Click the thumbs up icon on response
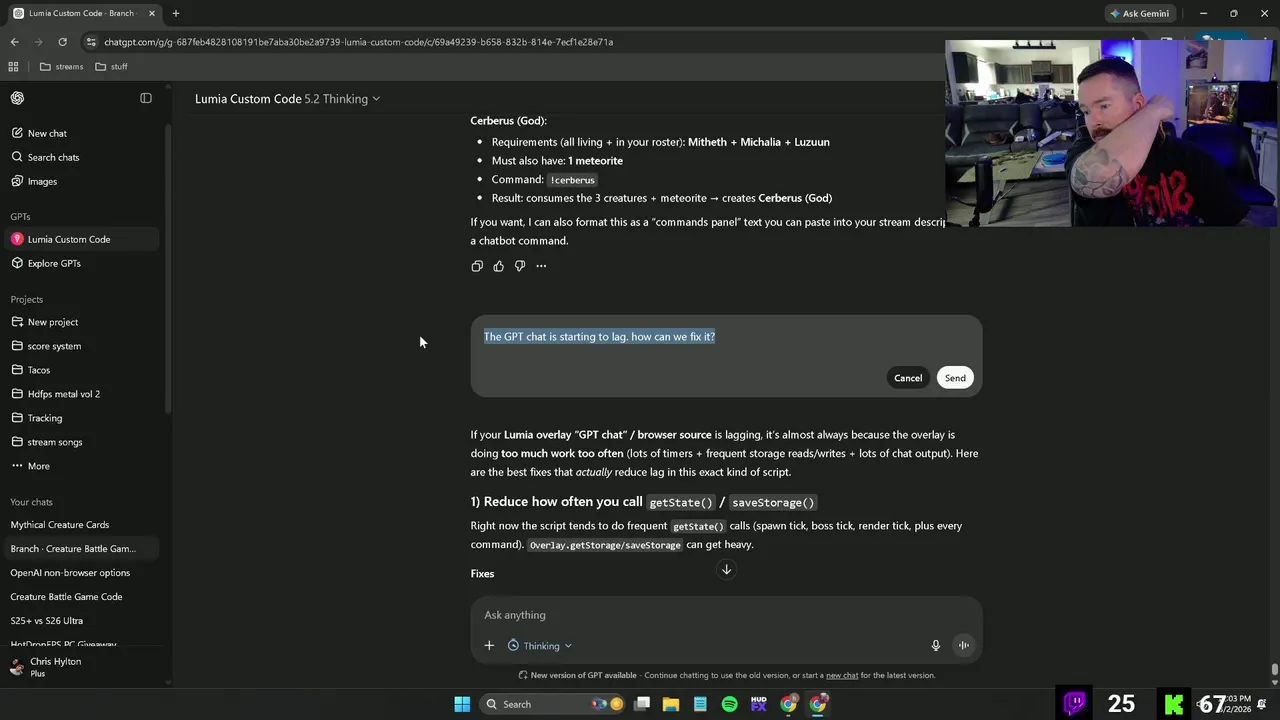This screenshot has width=1280, height=720. [498, 266]
